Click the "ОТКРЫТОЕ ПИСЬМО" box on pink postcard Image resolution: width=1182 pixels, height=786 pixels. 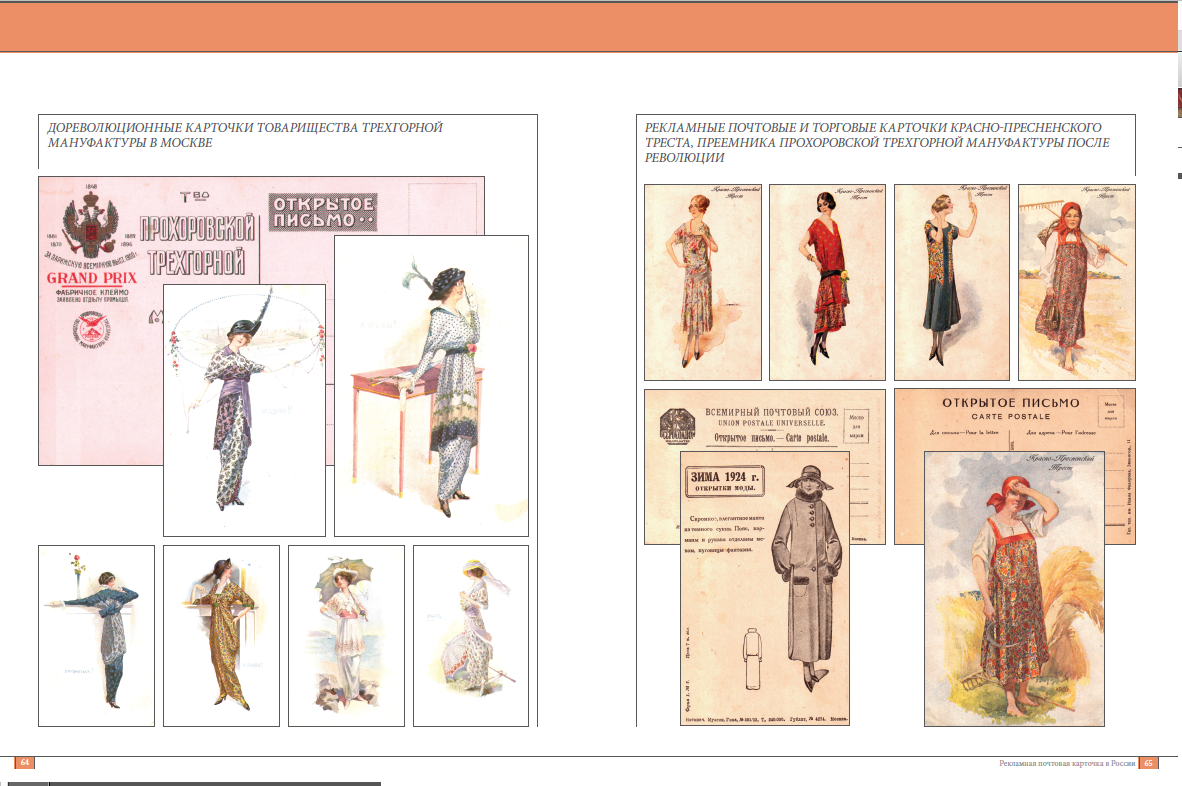click(323, 212)
